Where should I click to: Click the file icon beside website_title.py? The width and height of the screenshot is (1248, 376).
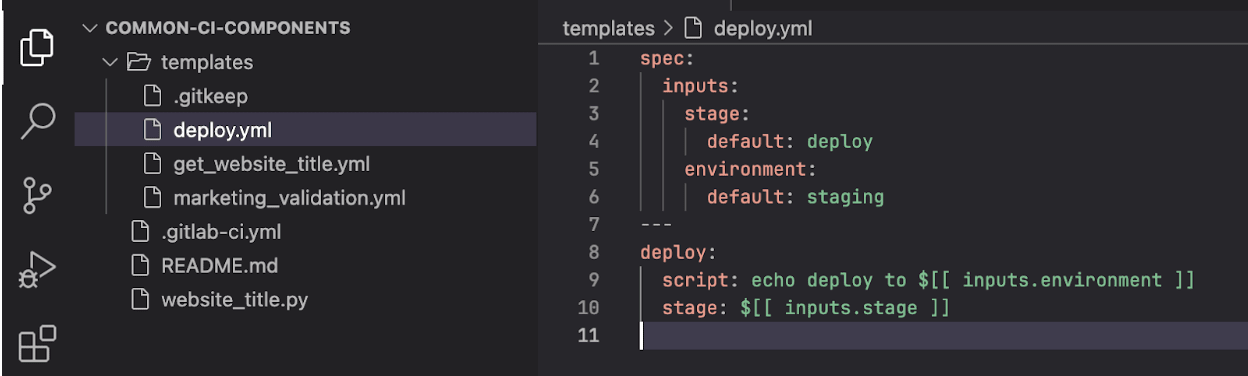click(141, 299)
